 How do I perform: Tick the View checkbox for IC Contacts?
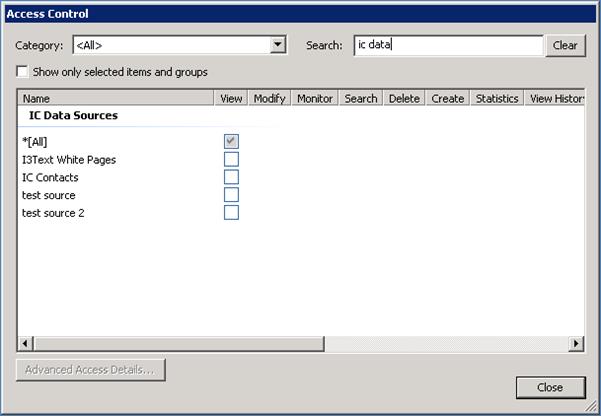coord(231,177)
